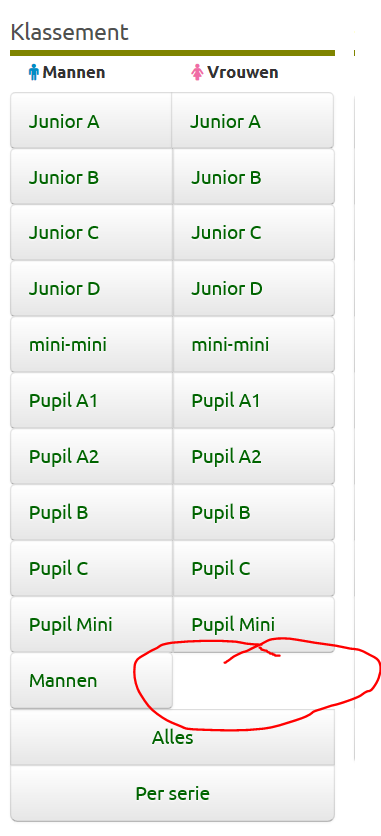381x836 pixels.
Task: Open Junior A ranking under Mannen
Action: 91,120
